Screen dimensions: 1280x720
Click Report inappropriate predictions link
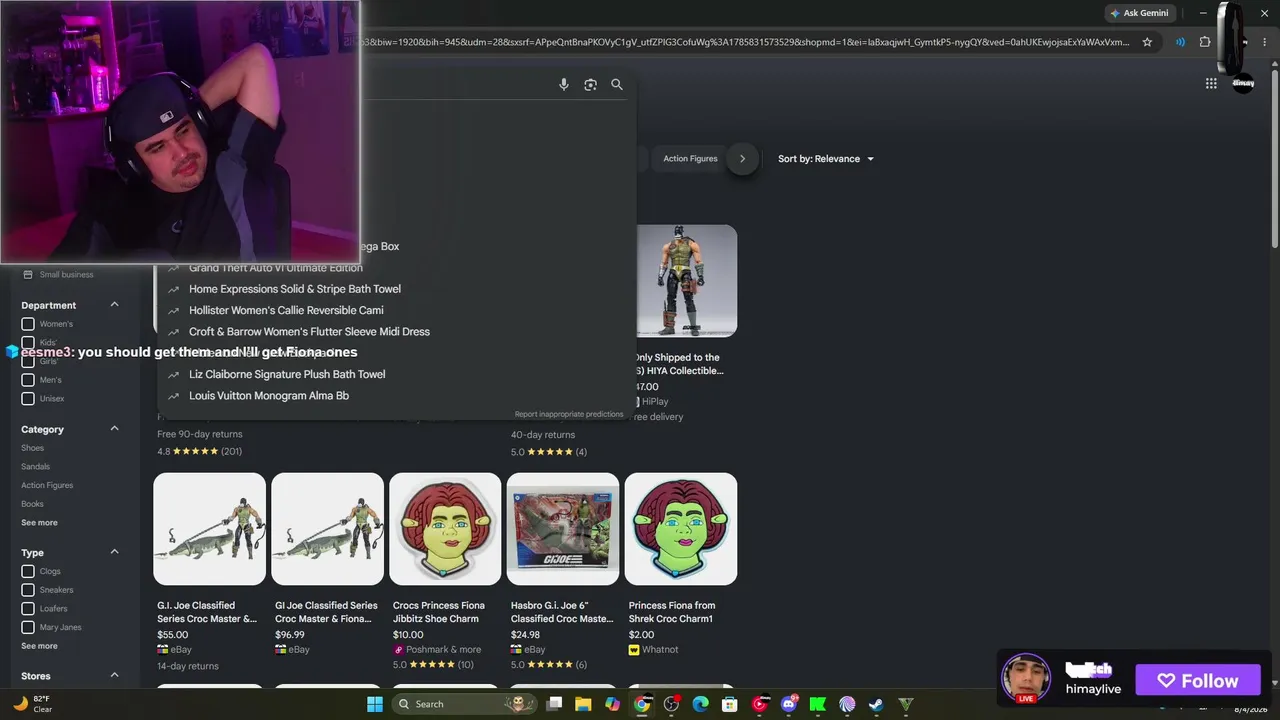569,414
